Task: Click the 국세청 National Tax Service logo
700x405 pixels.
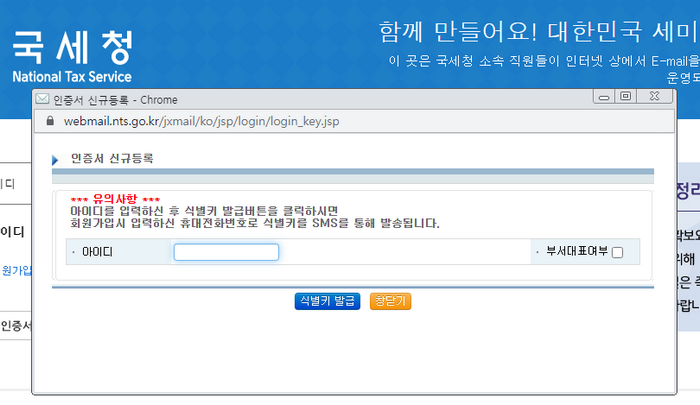Action: [72, 57]
